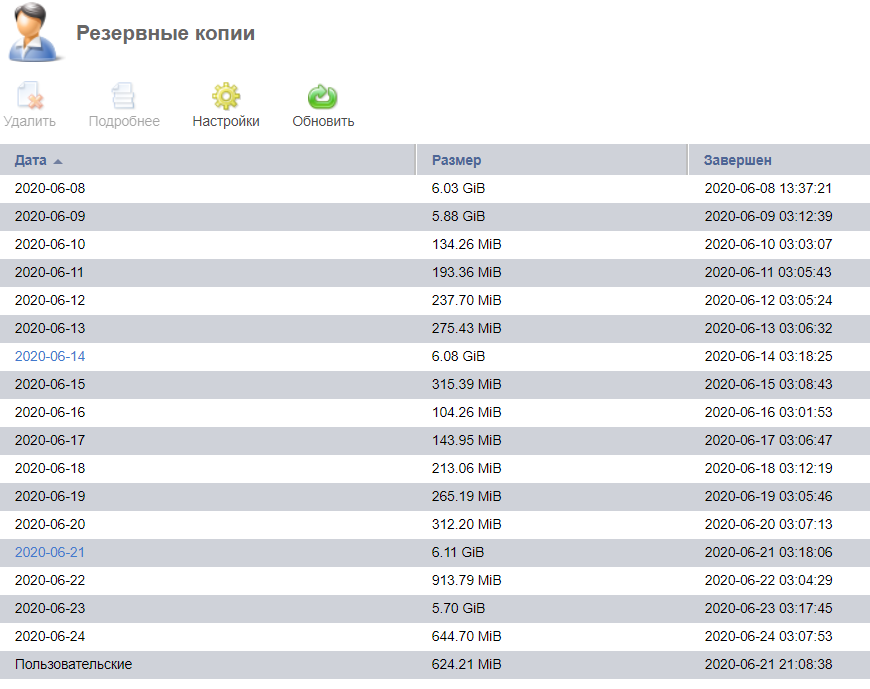This screenshot has width=870, height=689.
Task: Select the 2020-06-10 backup row
Action: pyautogui.click(x=435, y=245)
